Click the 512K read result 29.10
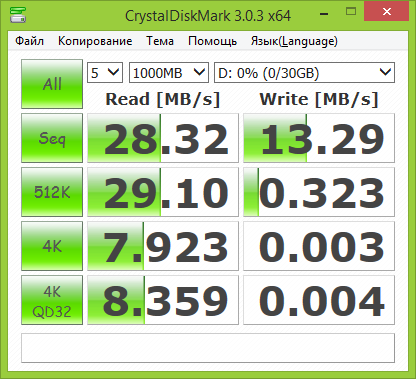416x379 pixels. click(x=163, y=192)
